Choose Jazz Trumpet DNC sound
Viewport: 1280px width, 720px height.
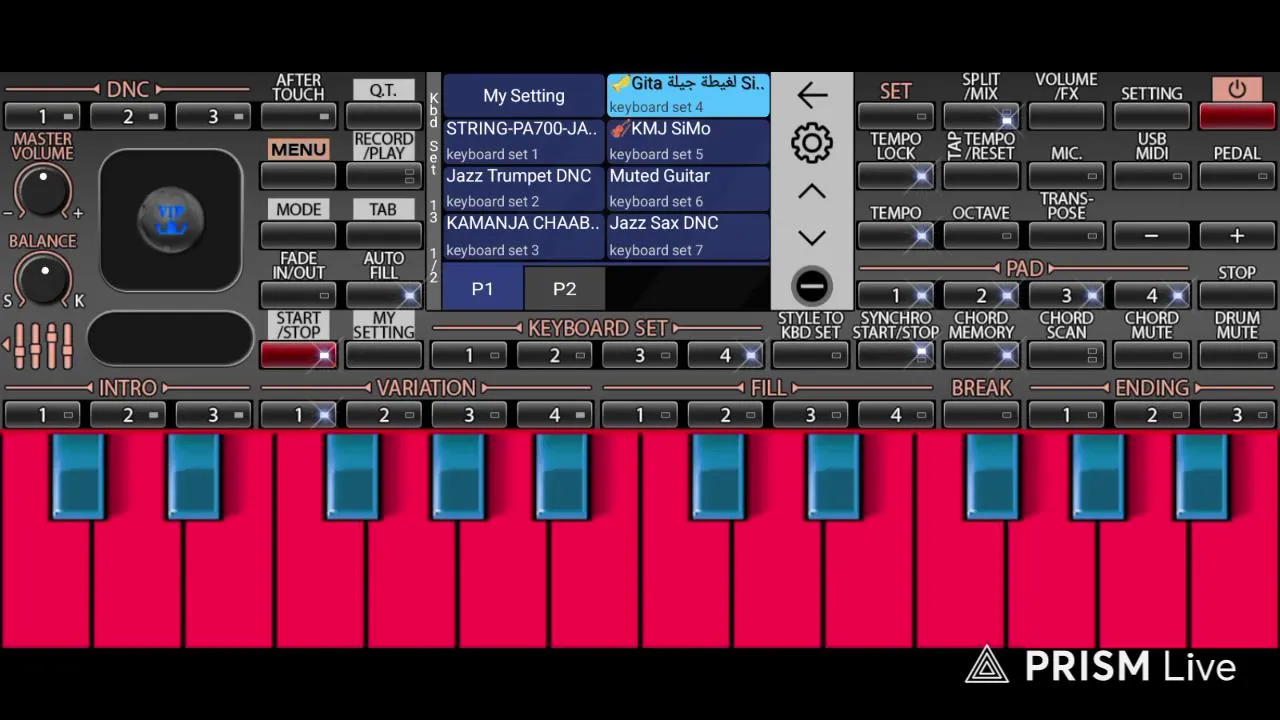(x=524, y=188)
